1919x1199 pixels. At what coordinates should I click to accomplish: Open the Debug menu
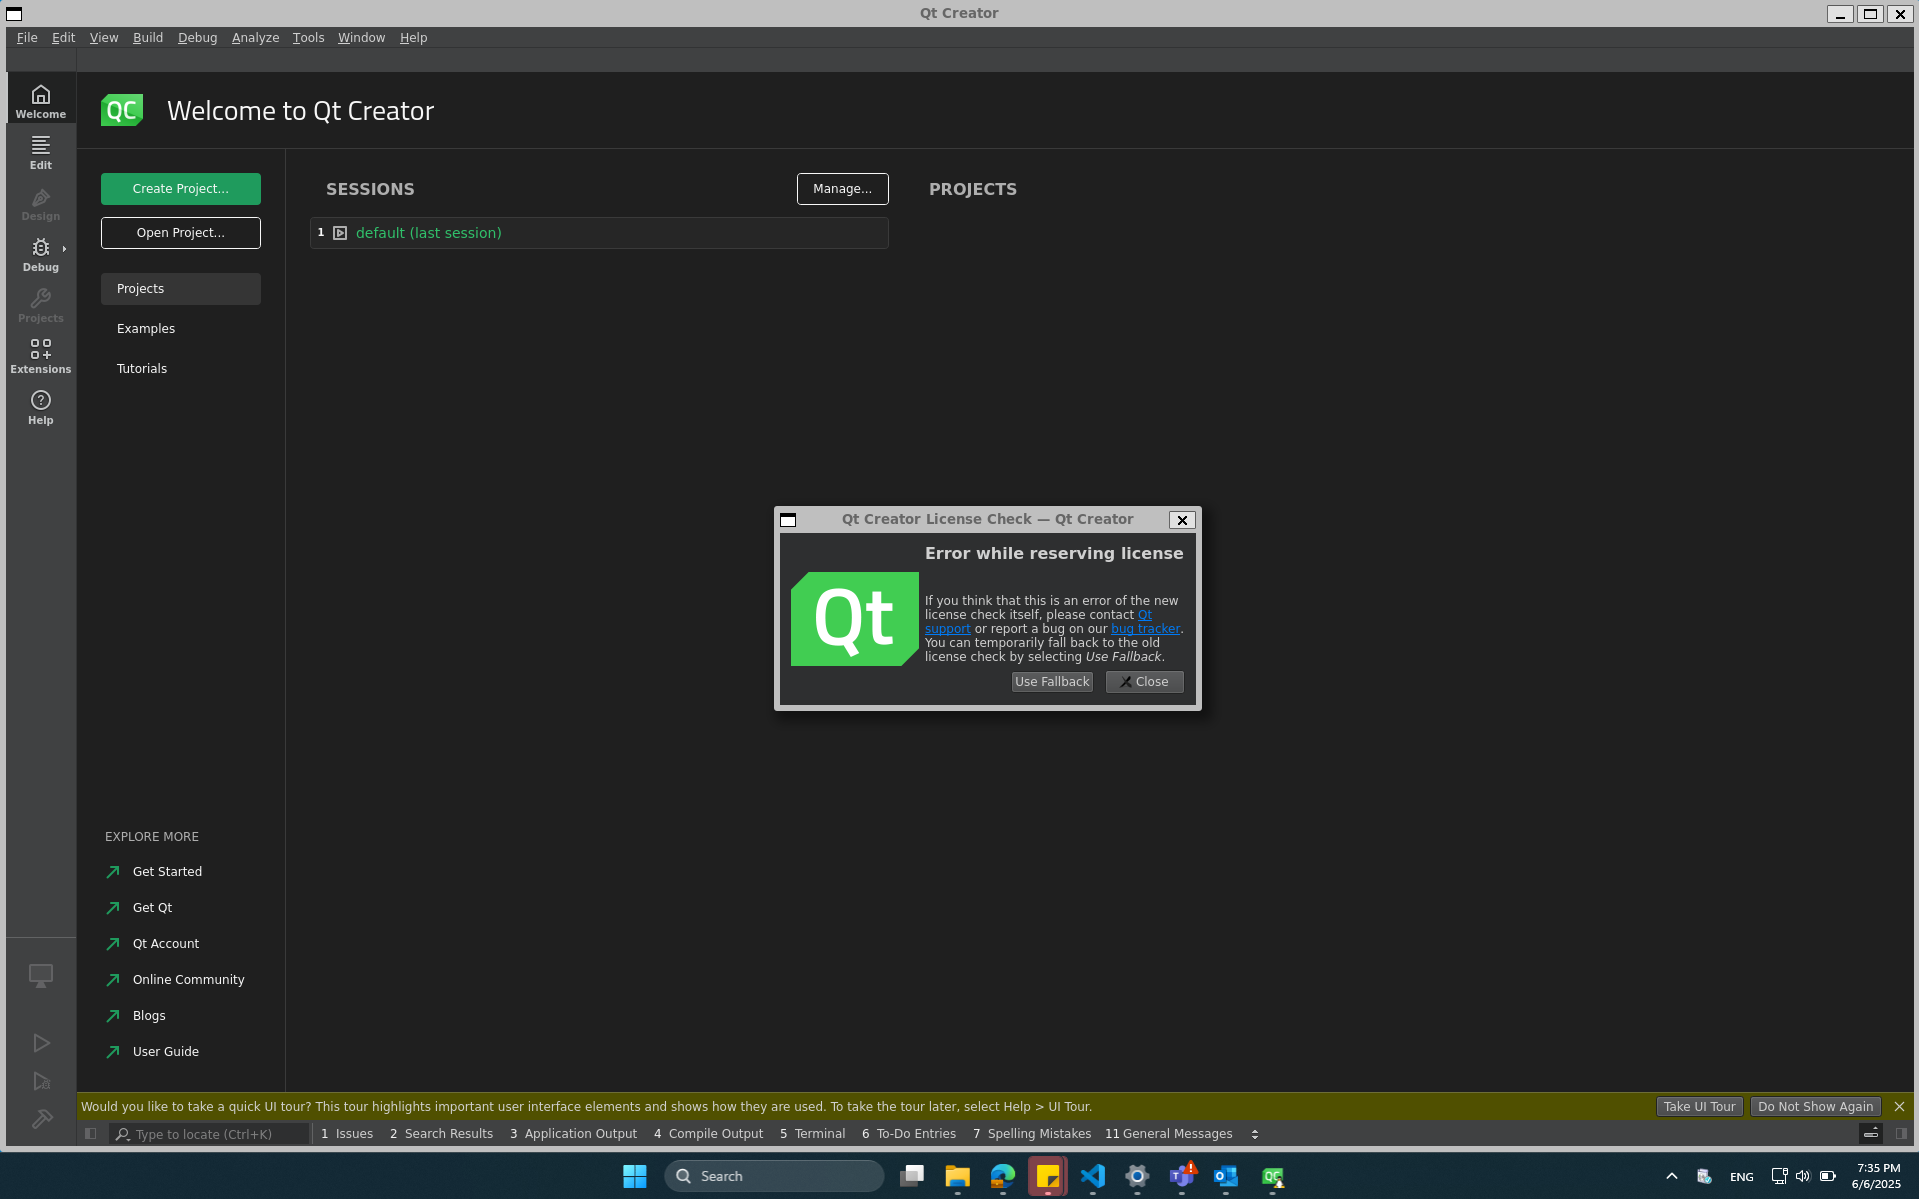coord(197,38)
